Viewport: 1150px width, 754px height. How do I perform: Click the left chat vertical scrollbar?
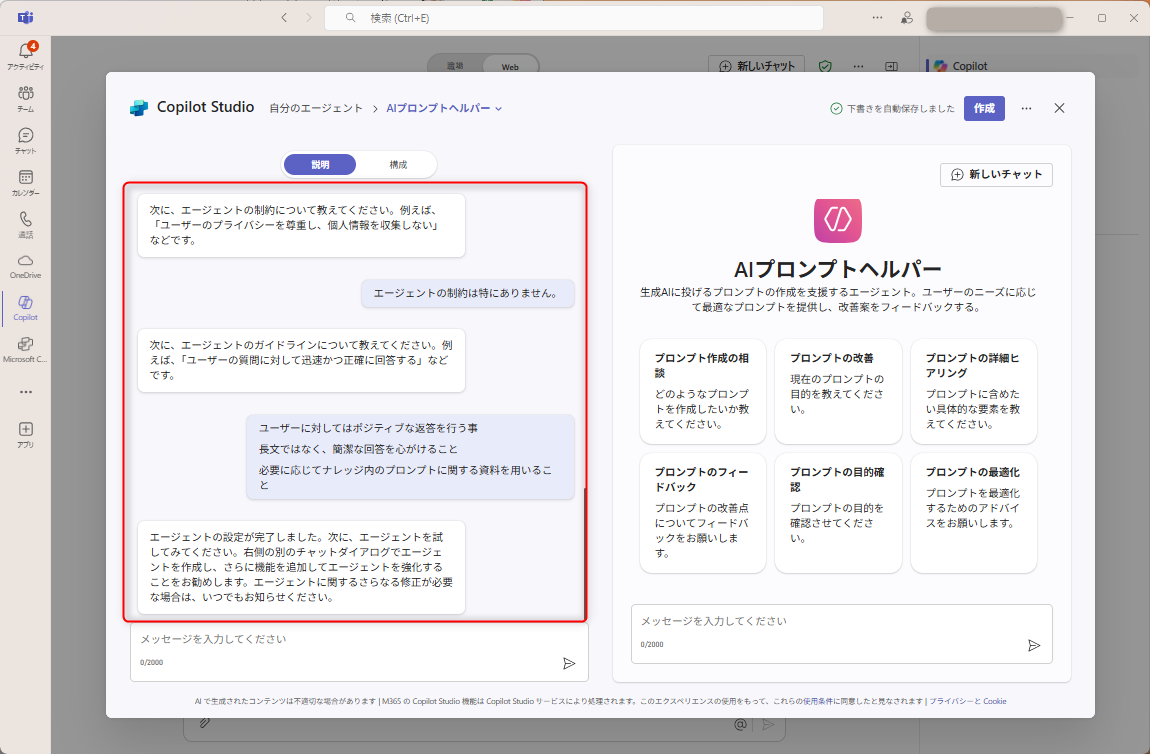pyautogui.click(x=585, y=554)
